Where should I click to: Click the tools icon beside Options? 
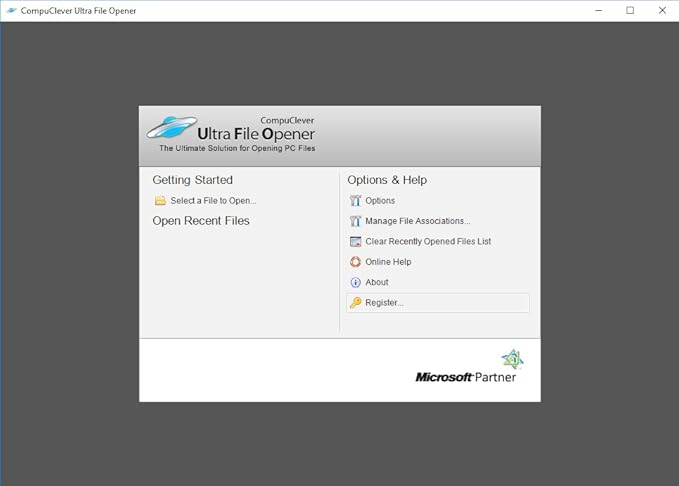click(355, 201)
